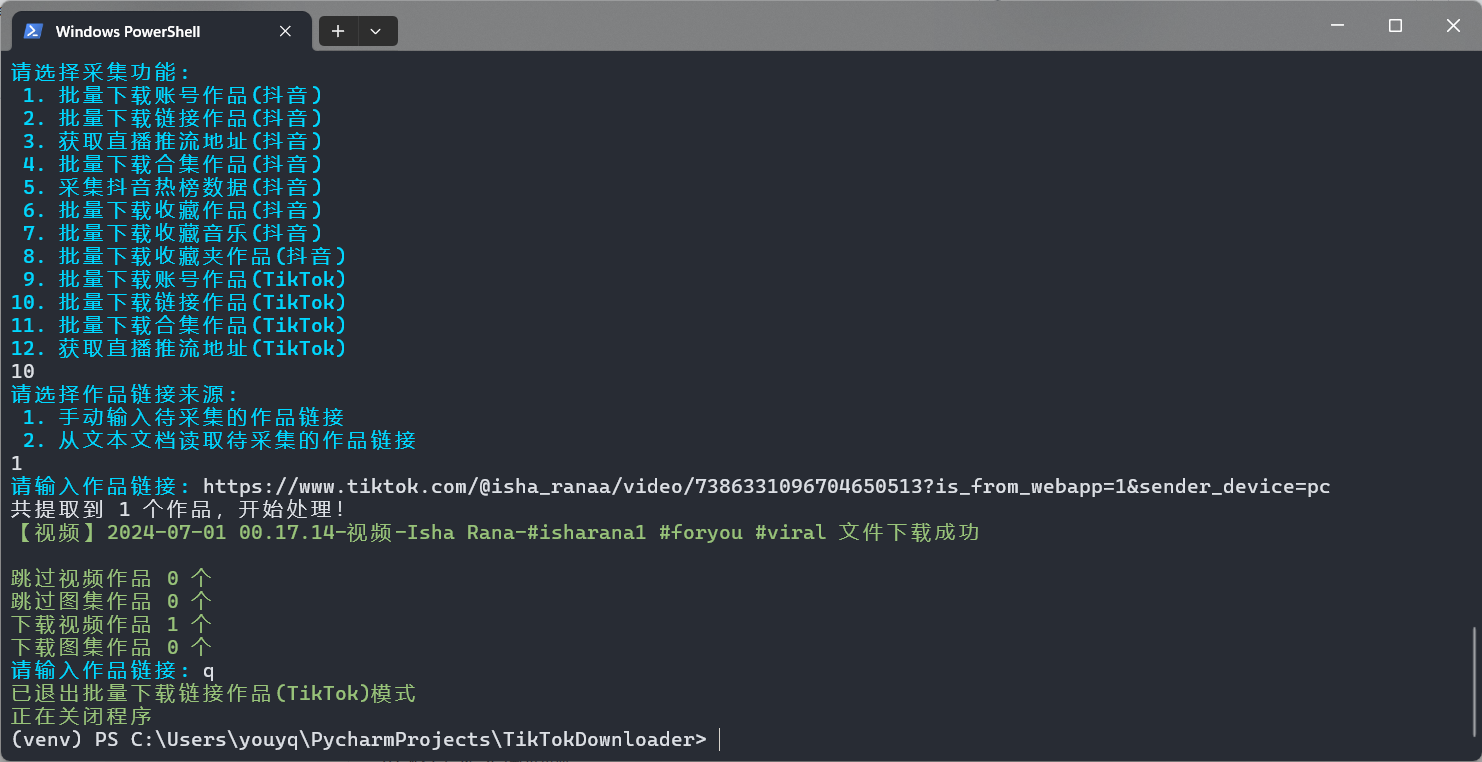Click line 2. 批量下载链接作品(抖音)
Screen dimensions: 1482x762
(172, 118)
